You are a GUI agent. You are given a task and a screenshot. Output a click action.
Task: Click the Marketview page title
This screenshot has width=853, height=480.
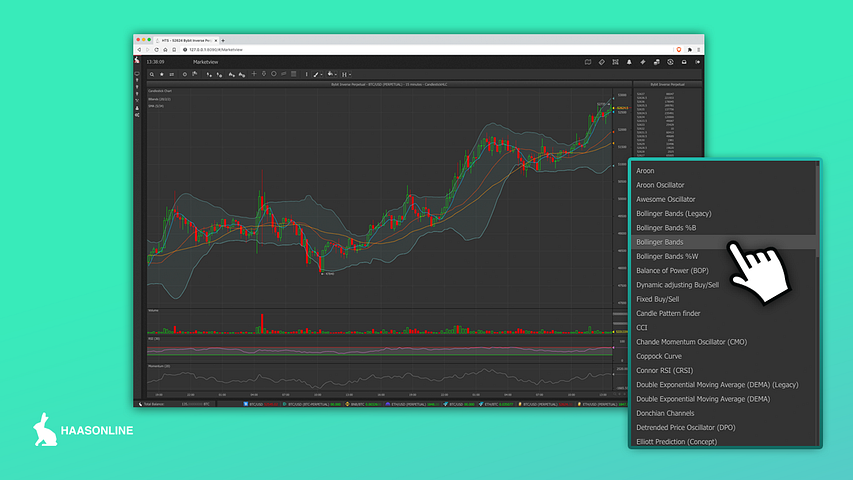click(205, 62)
